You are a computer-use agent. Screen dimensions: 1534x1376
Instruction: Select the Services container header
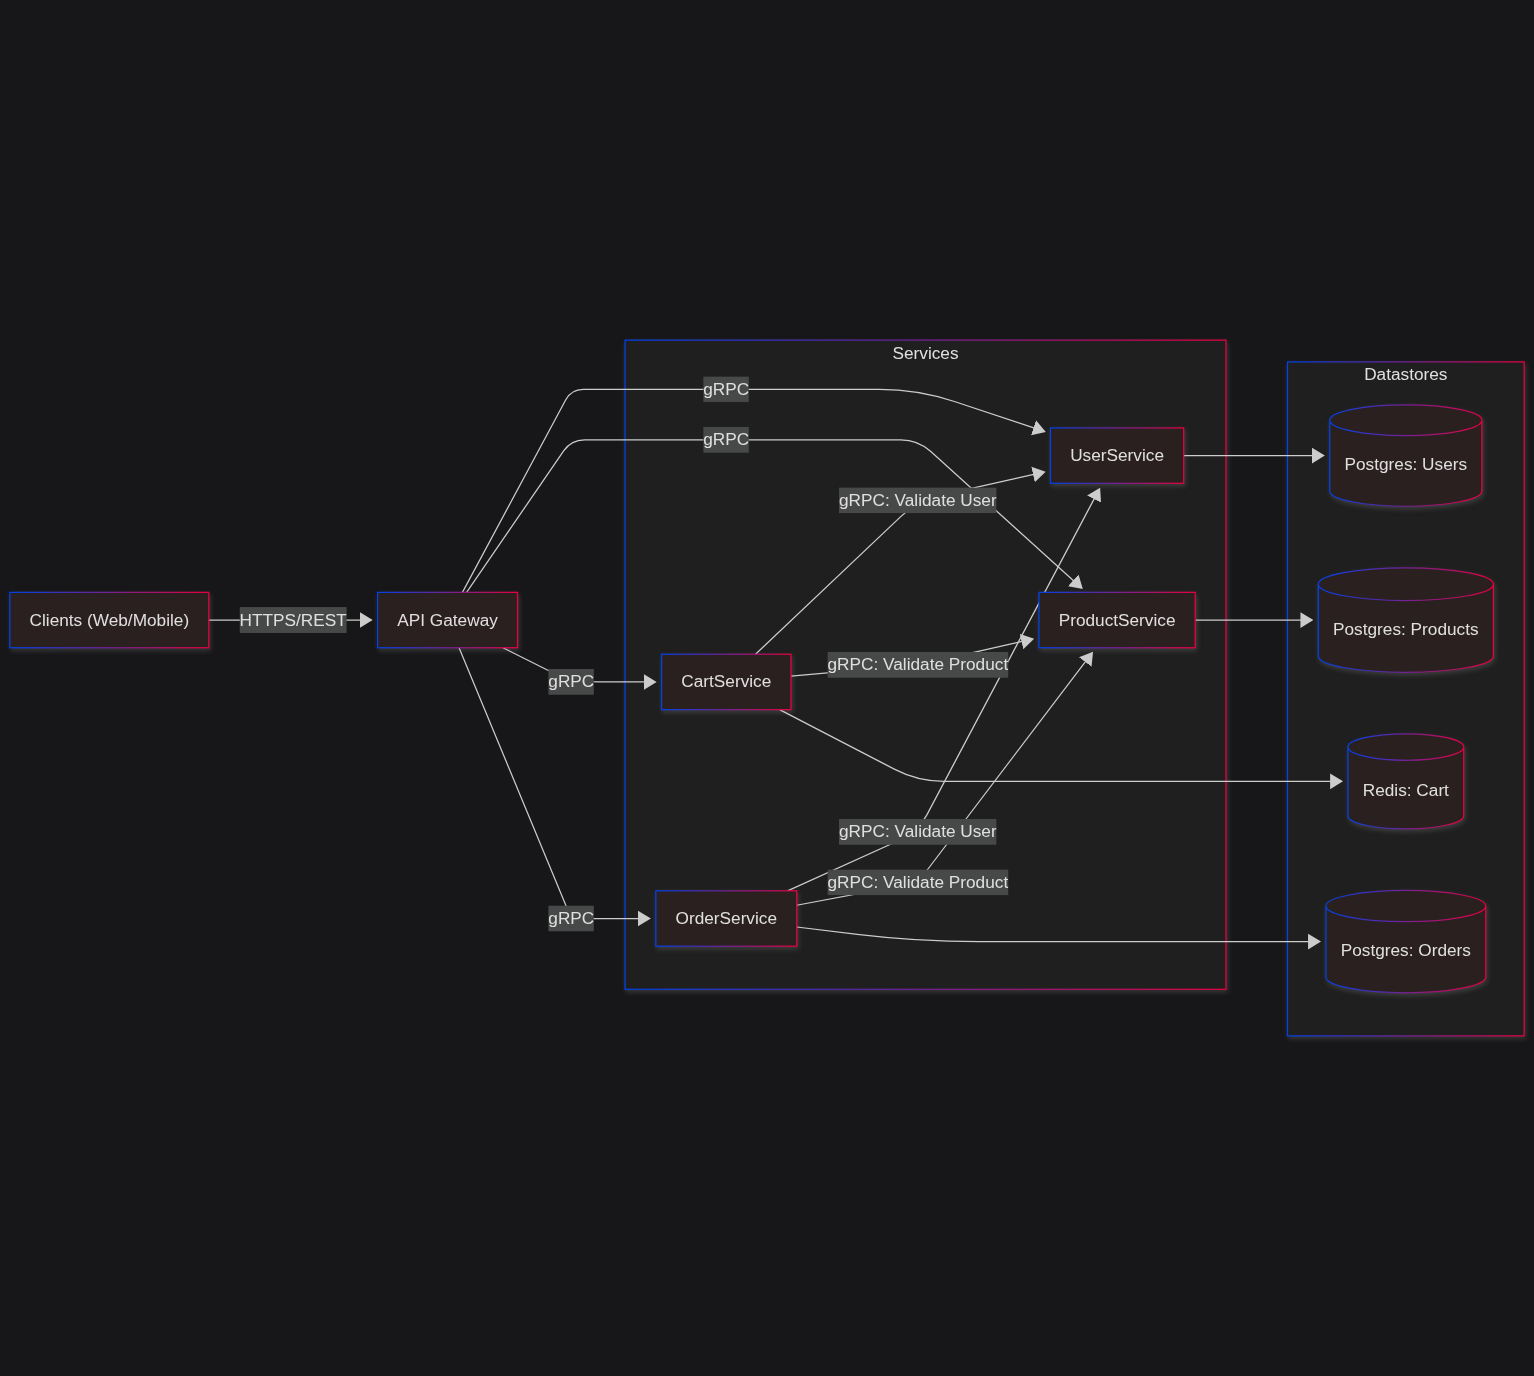[x=925, y=353]
